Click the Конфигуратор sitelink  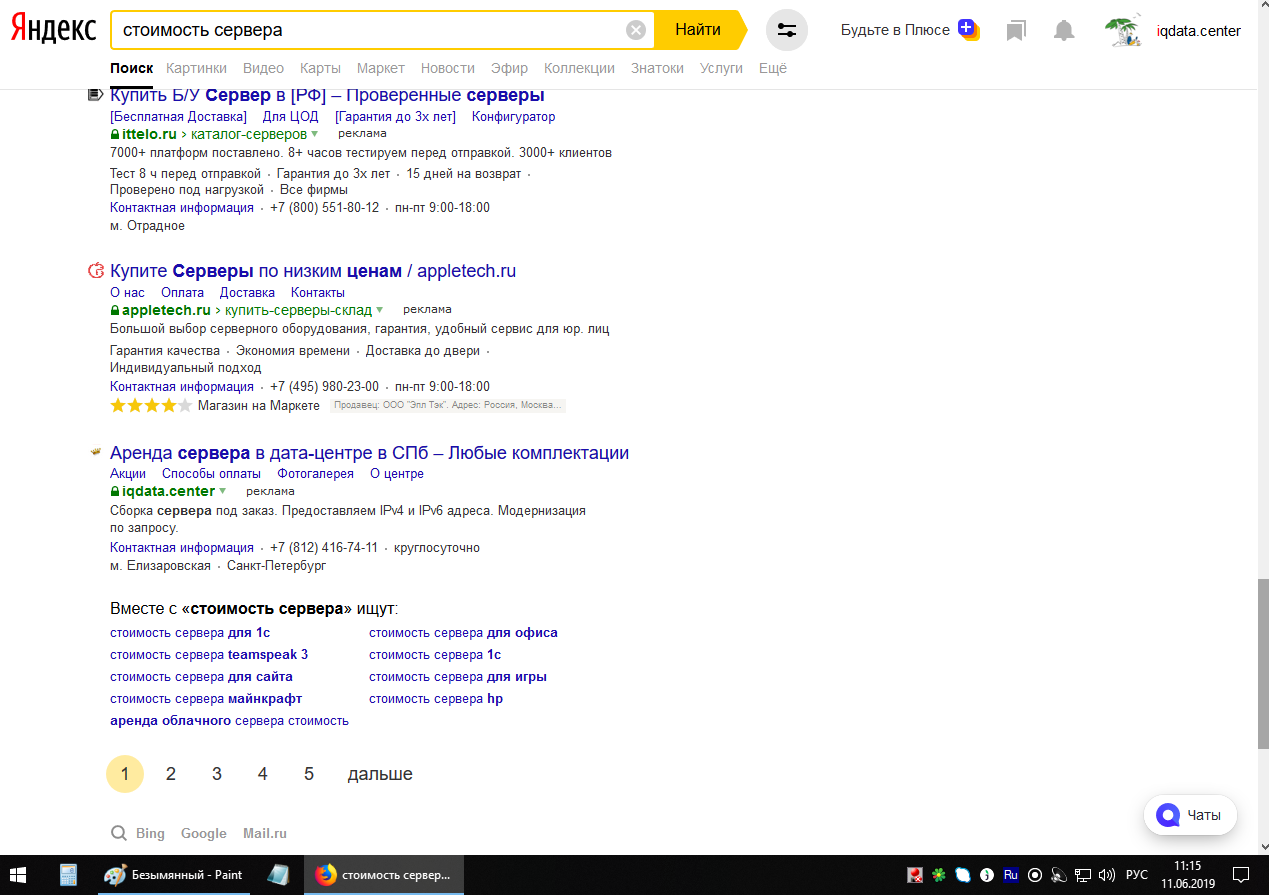click(x=513, y=117)
